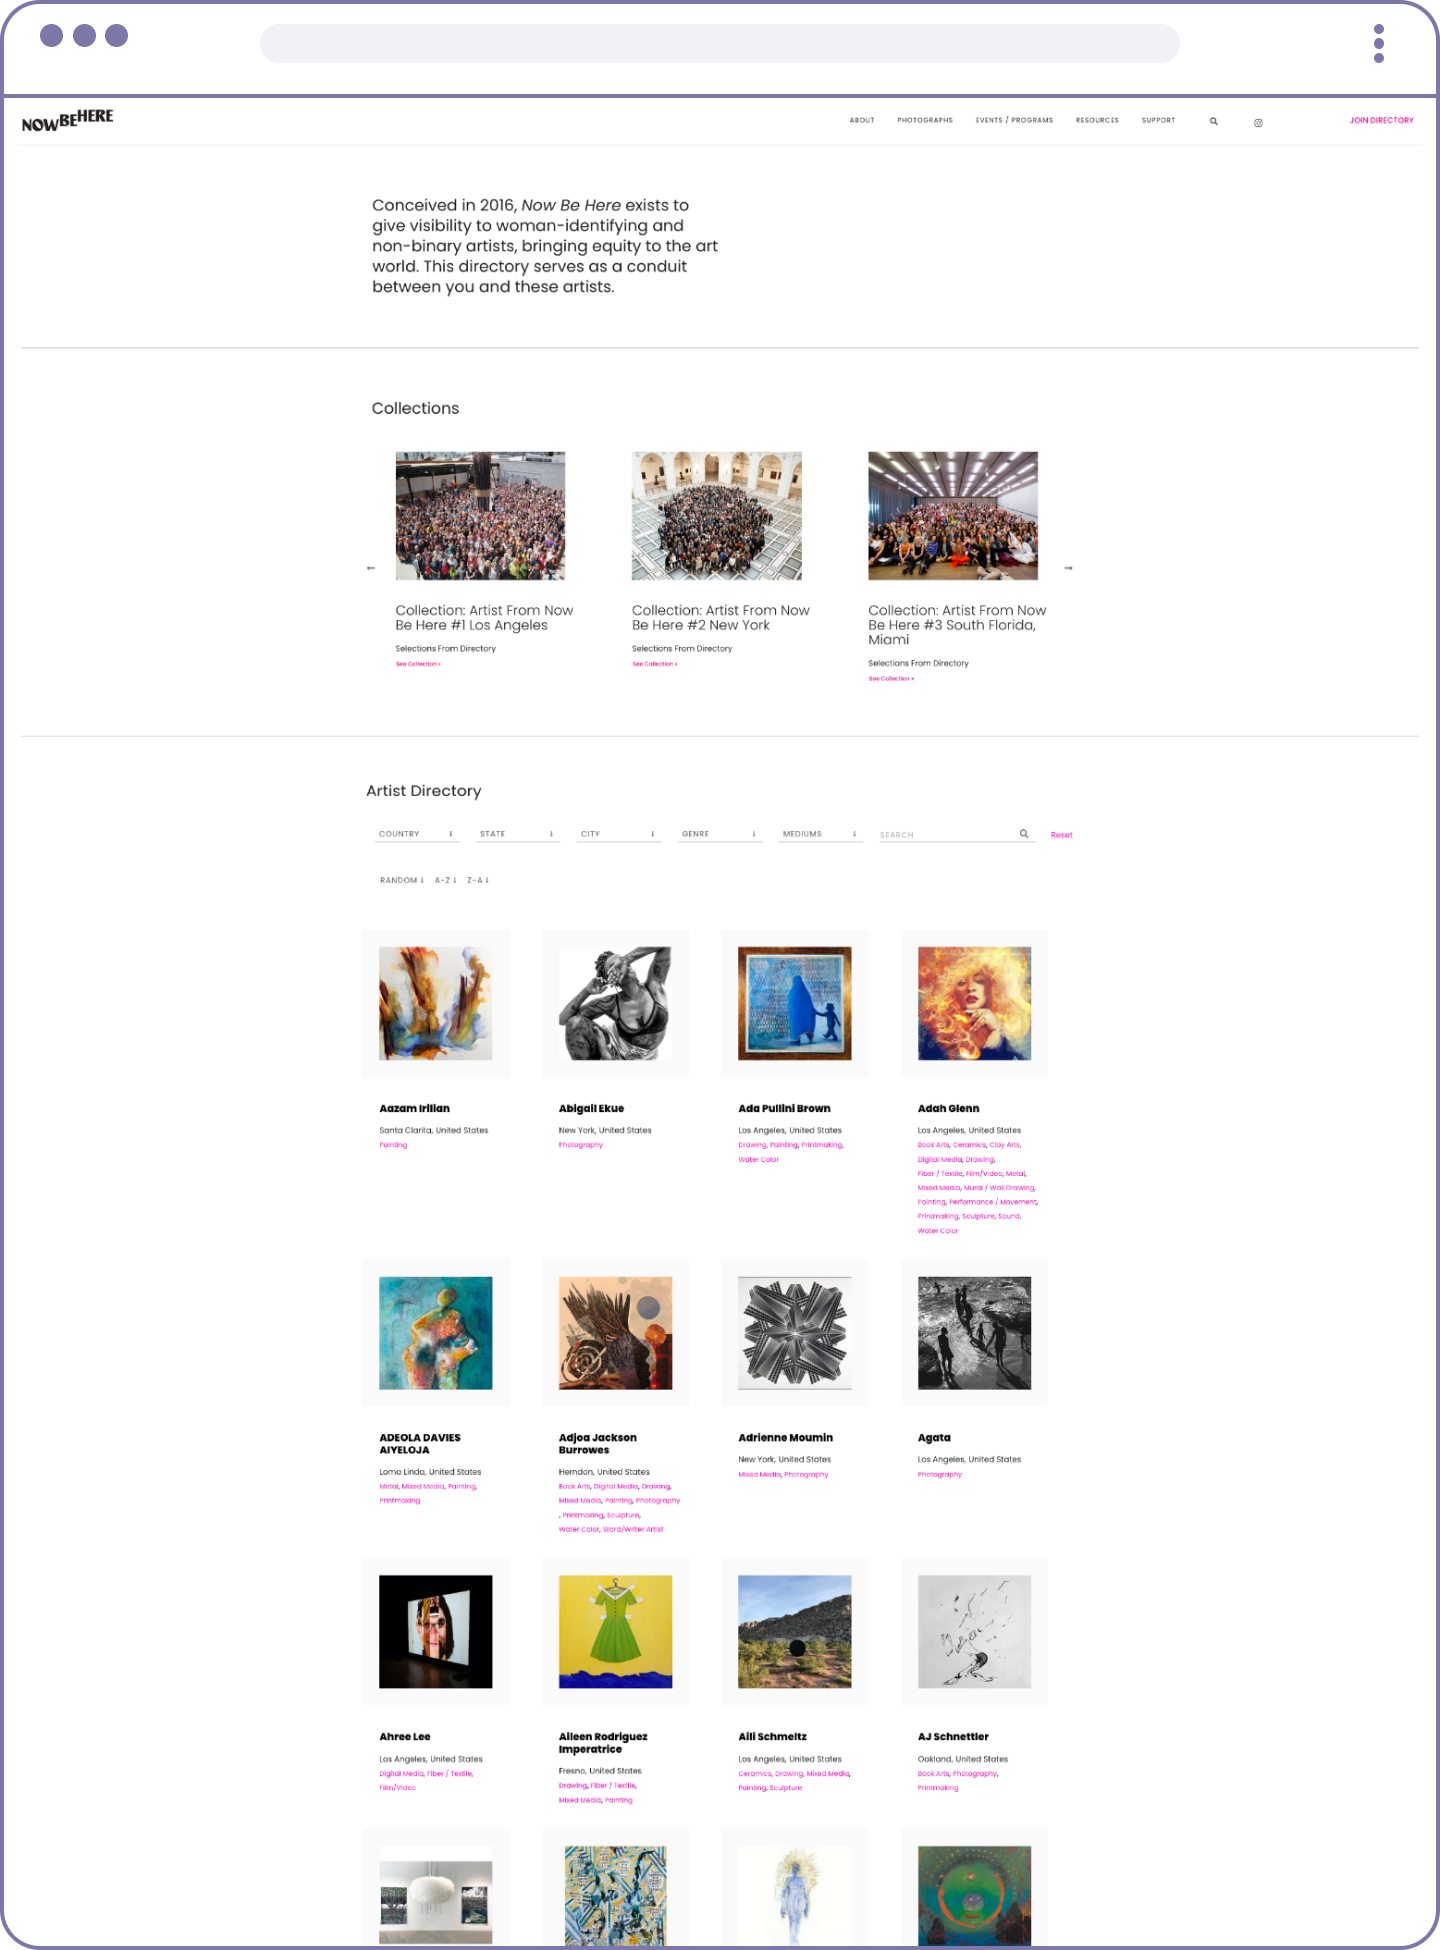The image size is (1440, 1950).
Task: Open the Genre filter dropdown
Action: pos(719,834)
